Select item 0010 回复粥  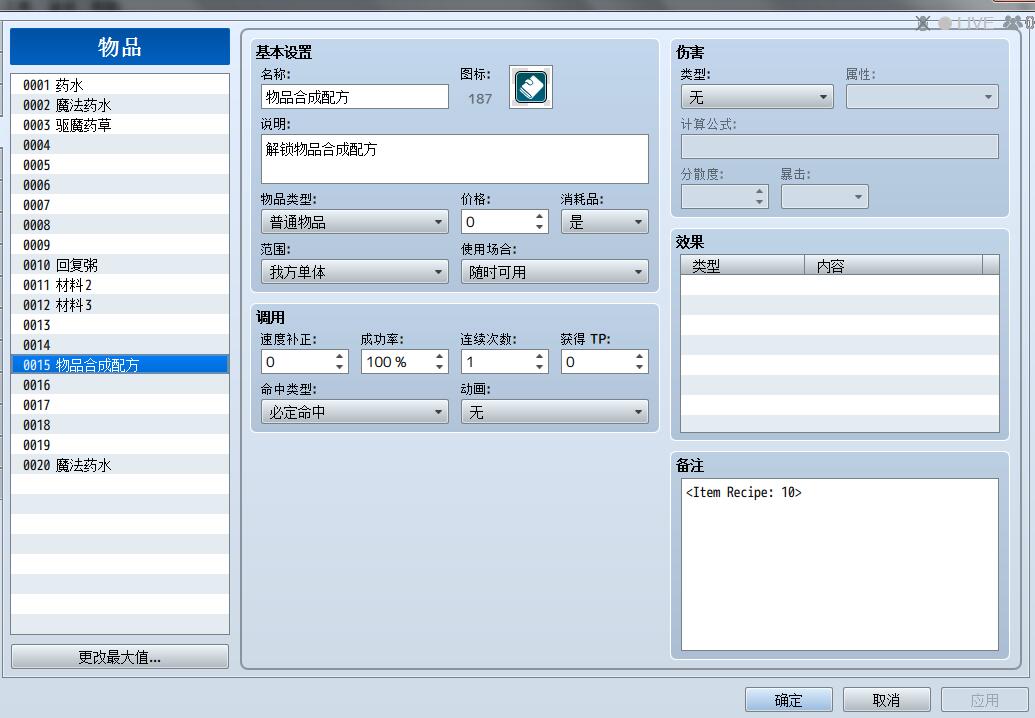(x=120, y=265)
